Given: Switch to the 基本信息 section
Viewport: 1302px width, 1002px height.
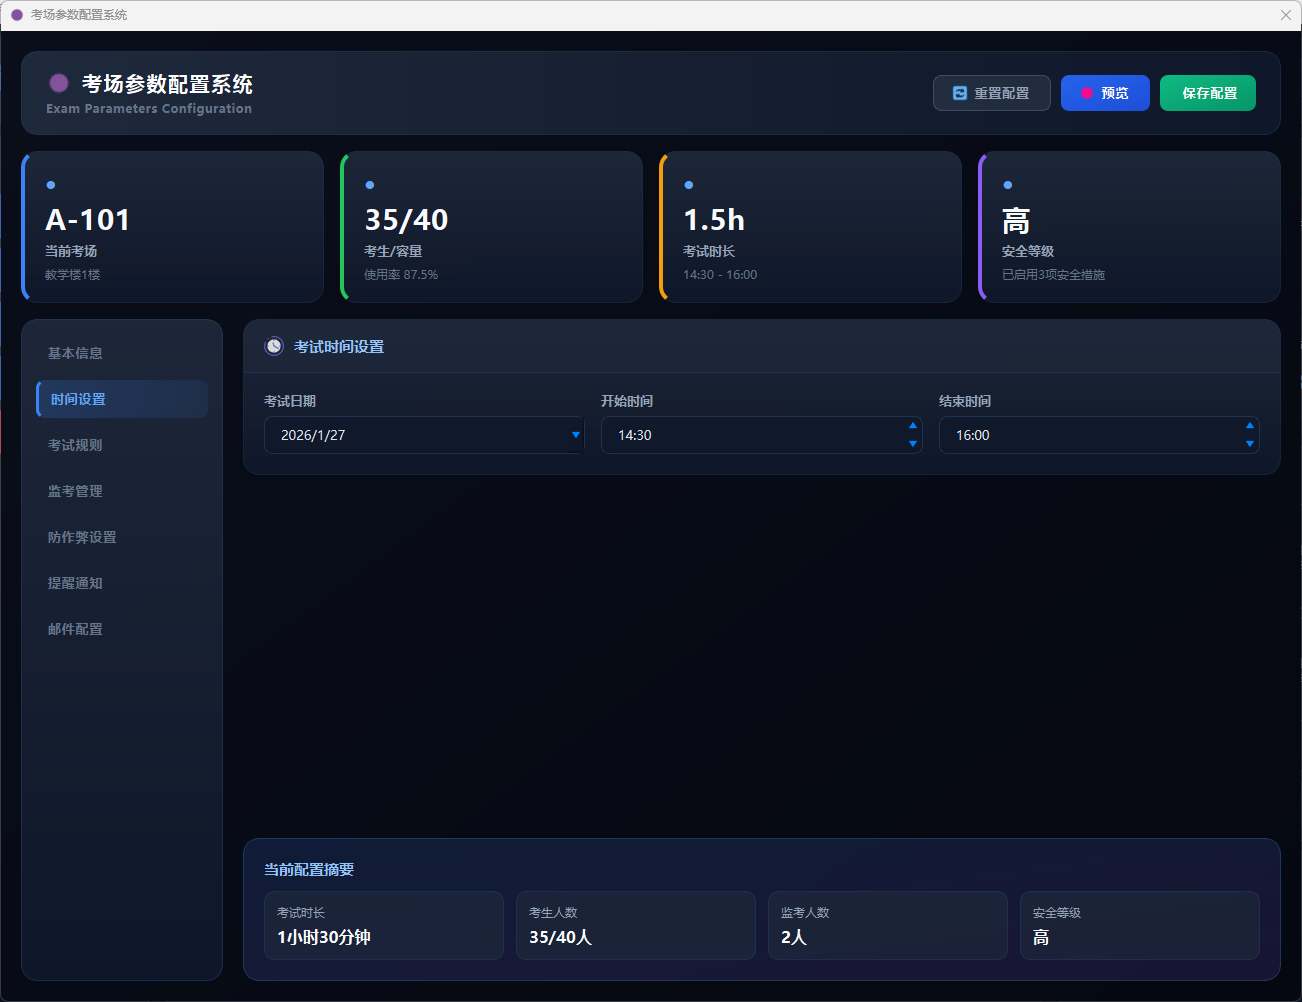Looking at the screenshot, I should pyautogui.click(x=76, y=353).
